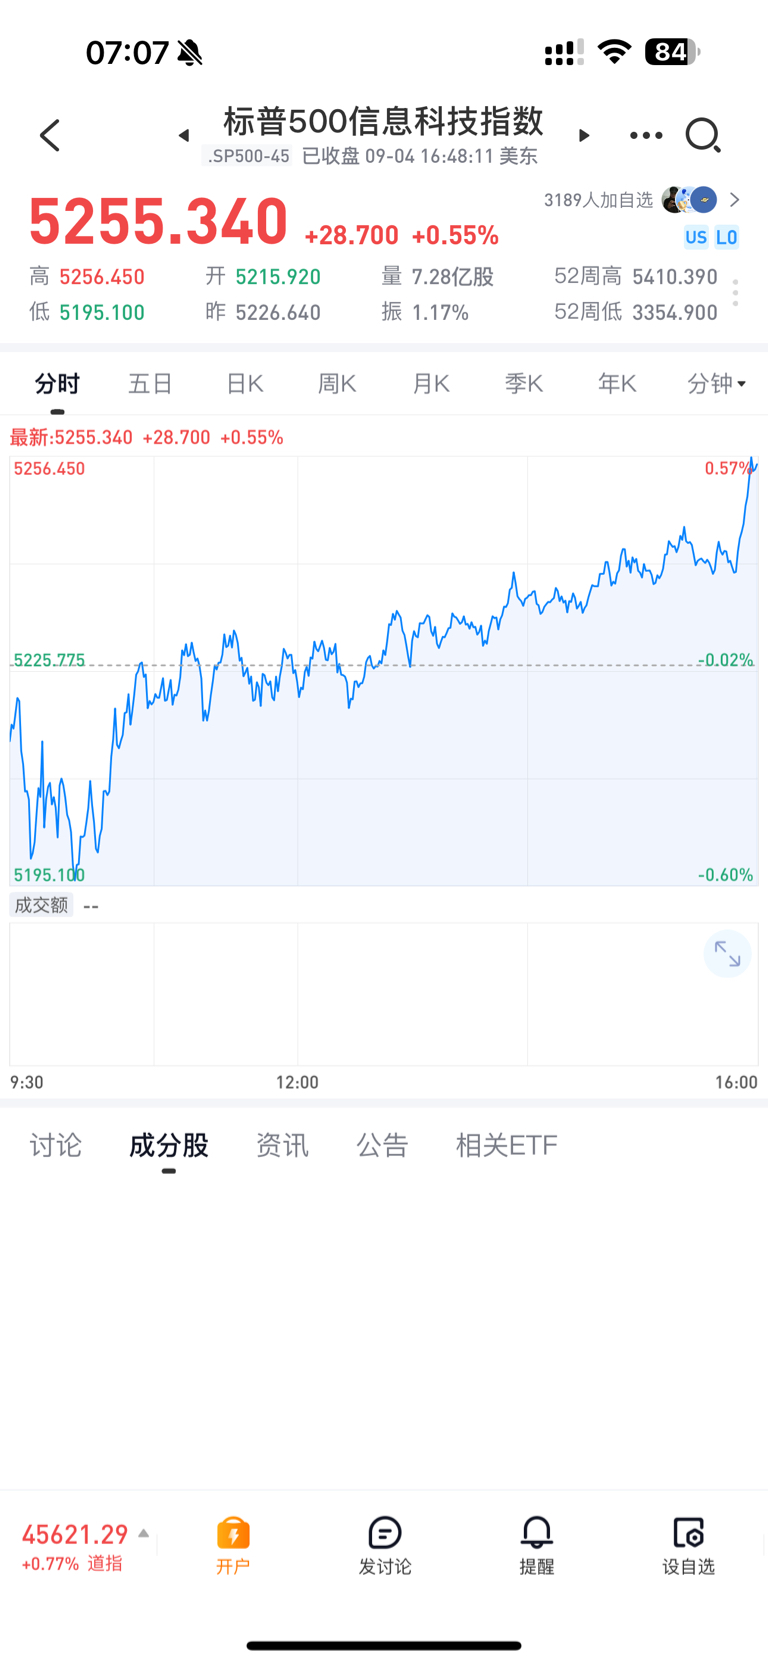This screenshot has width=768, height=1665.
Task: Open the search magnifier icon
Action: 703,135
